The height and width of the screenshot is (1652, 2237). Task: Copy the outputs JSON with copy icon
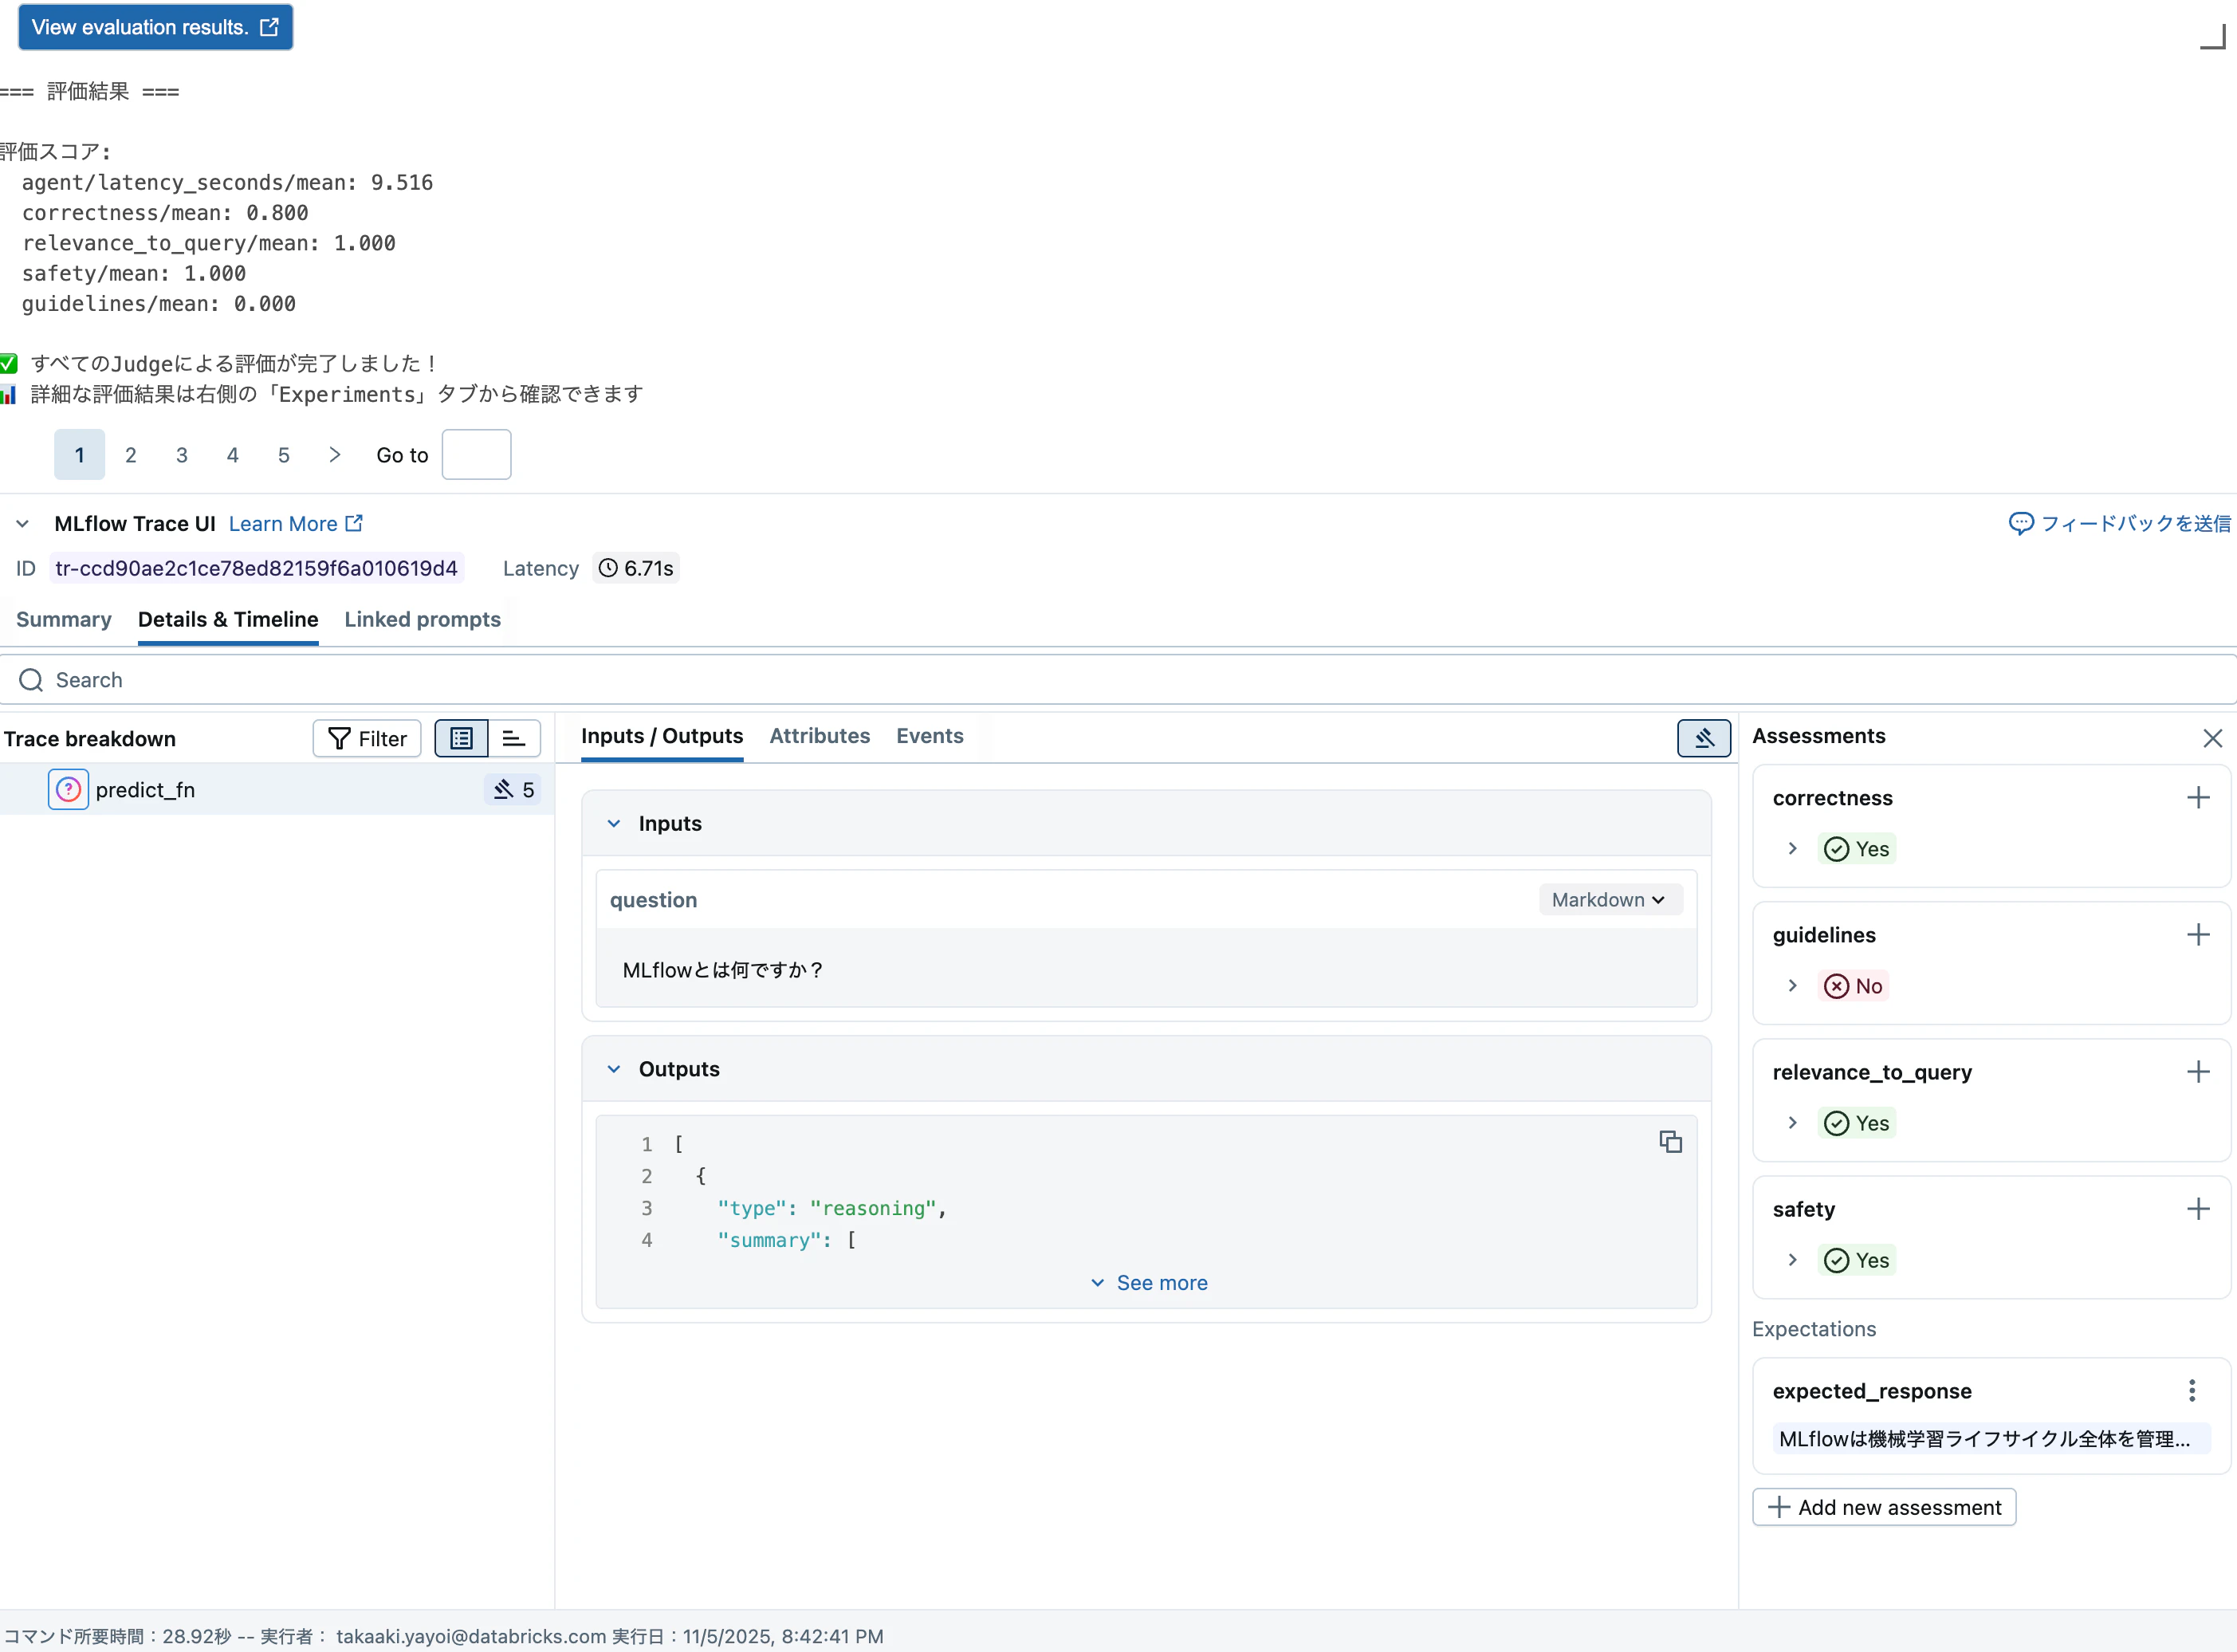pos(1670,1142)
